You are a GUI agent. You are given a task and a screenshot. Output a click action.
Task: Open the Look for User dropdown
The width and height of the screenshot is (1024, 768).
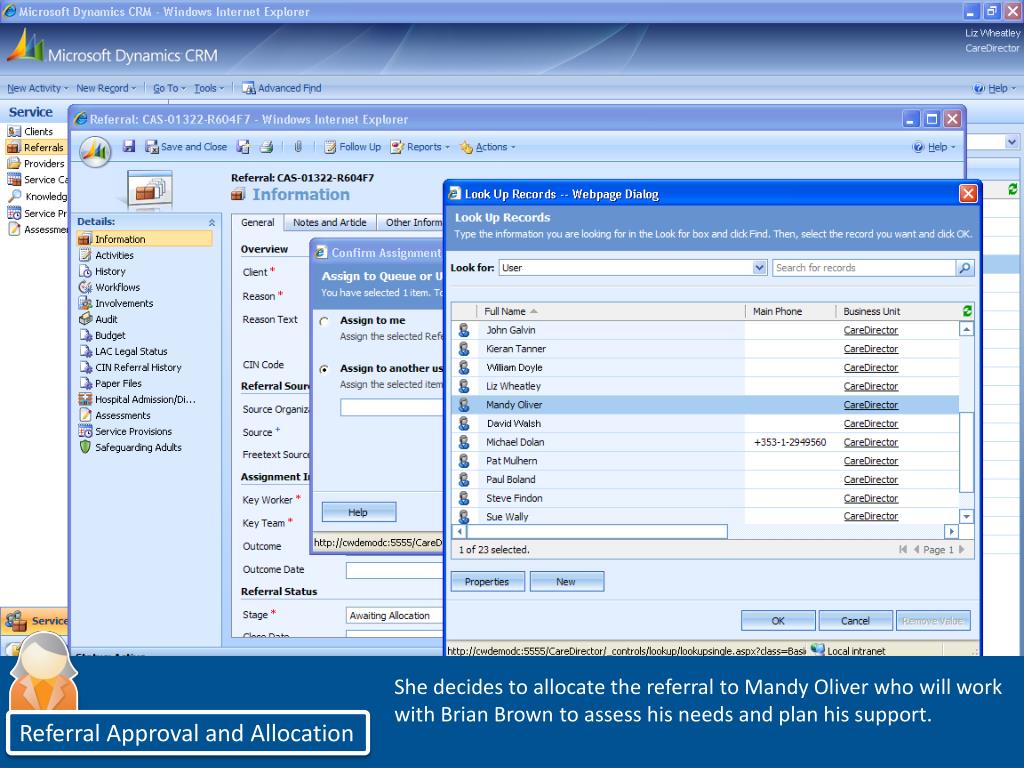(x=759, y=268)
